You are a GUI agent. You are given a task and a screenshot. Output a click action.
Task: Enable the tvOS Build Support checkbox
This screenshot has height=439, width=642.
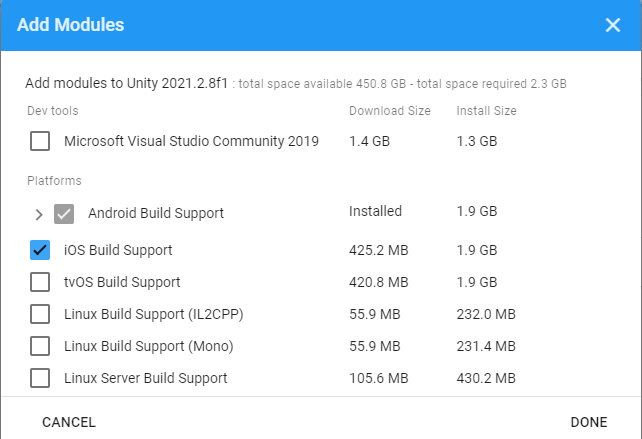point(40,282)
